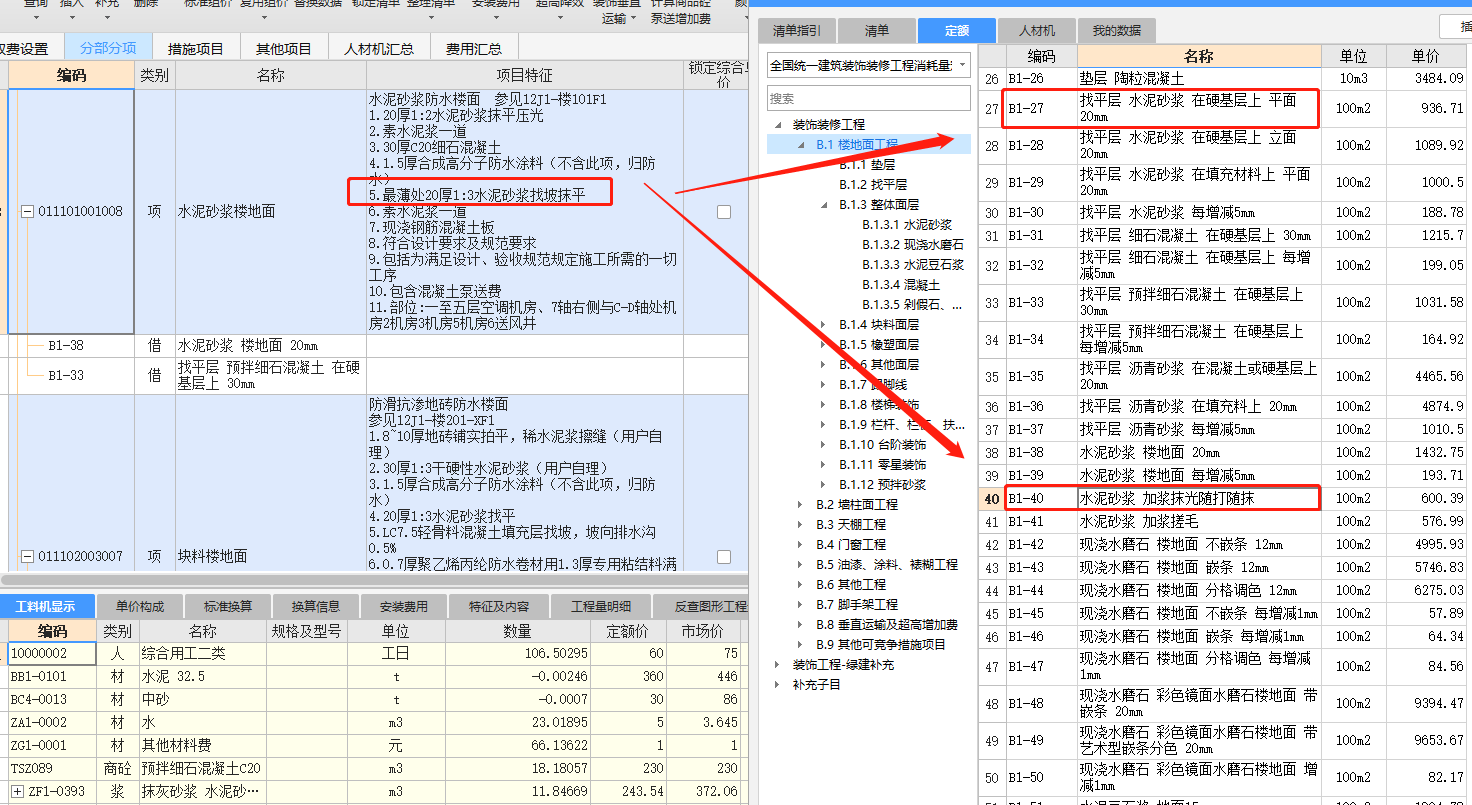
Task: Select B.1.3.2 现浇水磨石 tree item
Action: pos(913,245)
